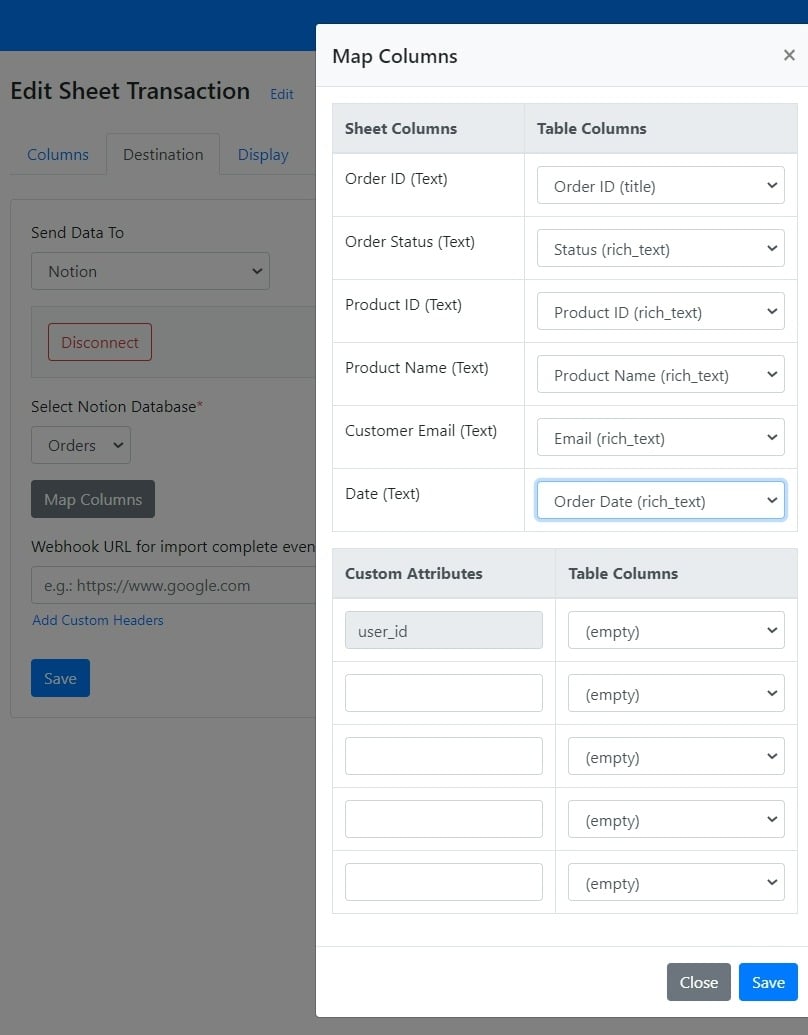Open the Product ID (rich_text) dropdown
The width and height of the screenshot is (808, 1035).
pos(660,312)
